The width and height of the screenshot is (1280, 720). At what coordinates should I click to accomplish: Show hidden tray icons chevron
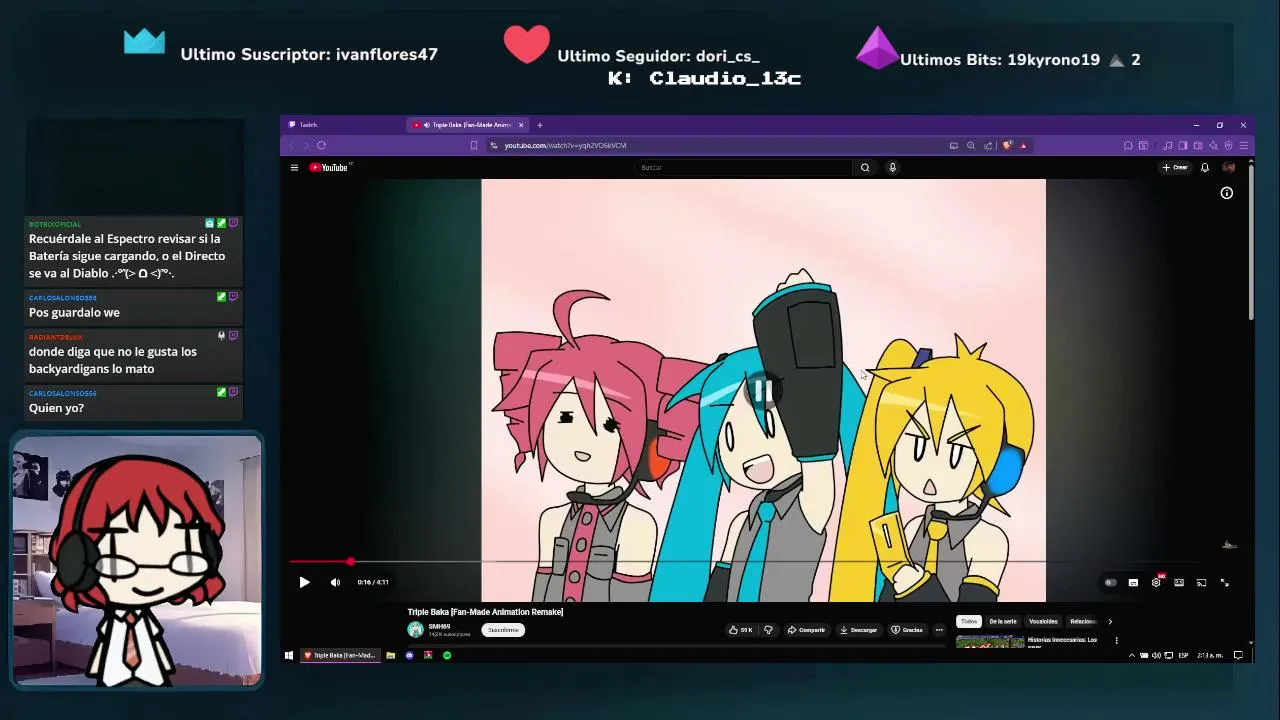[x=1132, y=656]
